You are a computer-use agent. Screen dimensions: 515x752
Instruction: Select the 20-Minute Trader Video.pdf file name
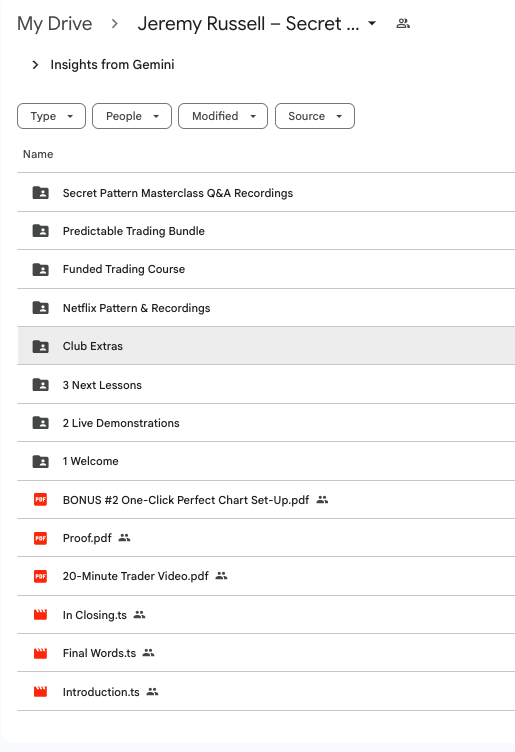136,576
